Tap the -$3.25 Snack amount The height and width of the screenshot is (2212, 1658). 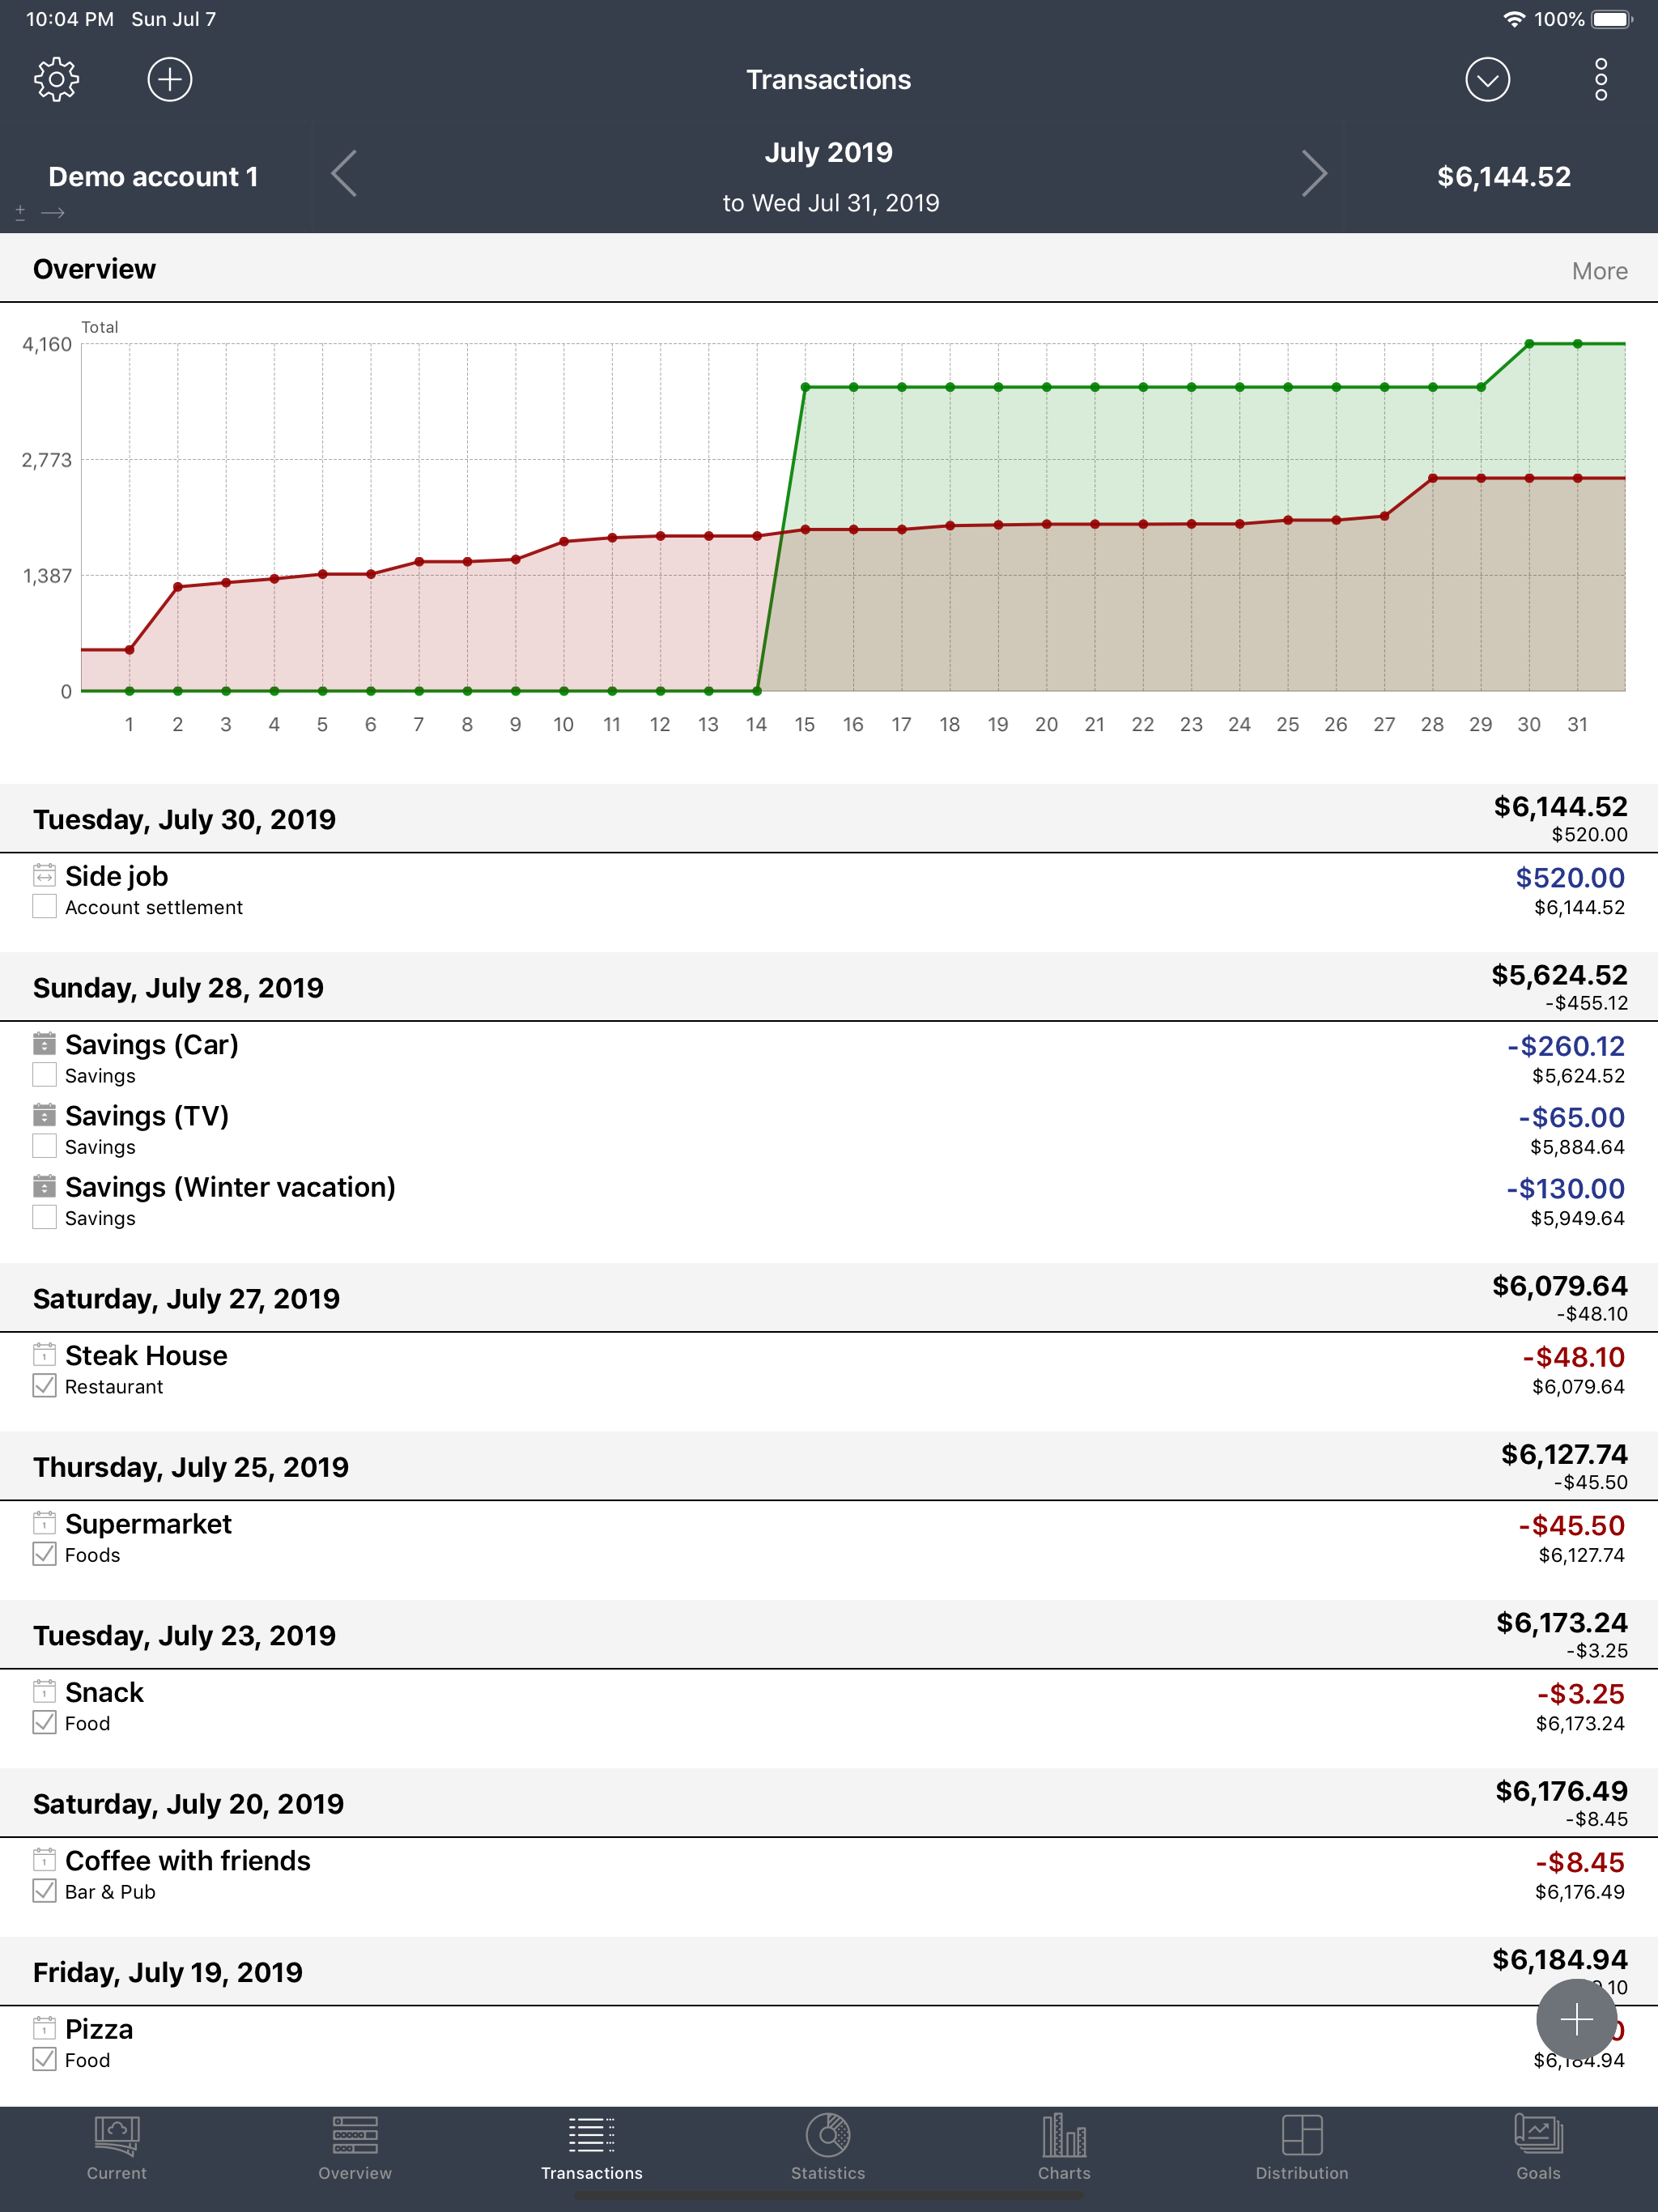pos(1581,1694)
